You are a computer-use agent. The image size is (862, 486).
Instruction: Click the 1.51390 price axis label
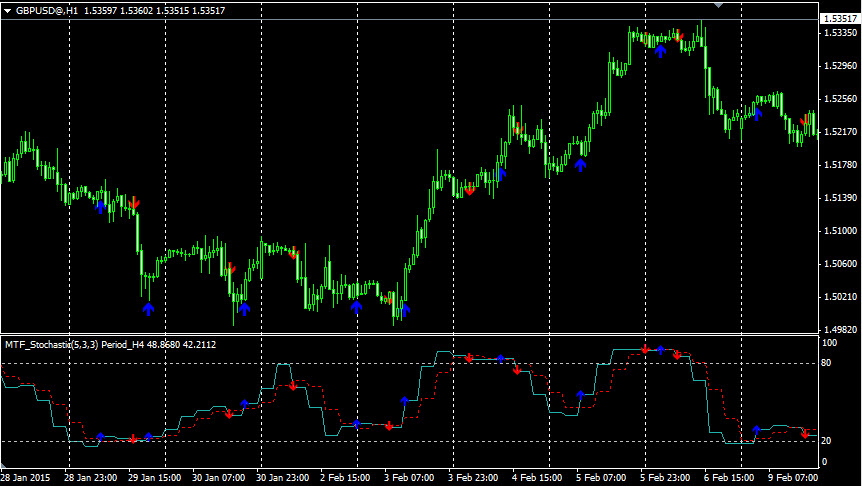point(840,198)
